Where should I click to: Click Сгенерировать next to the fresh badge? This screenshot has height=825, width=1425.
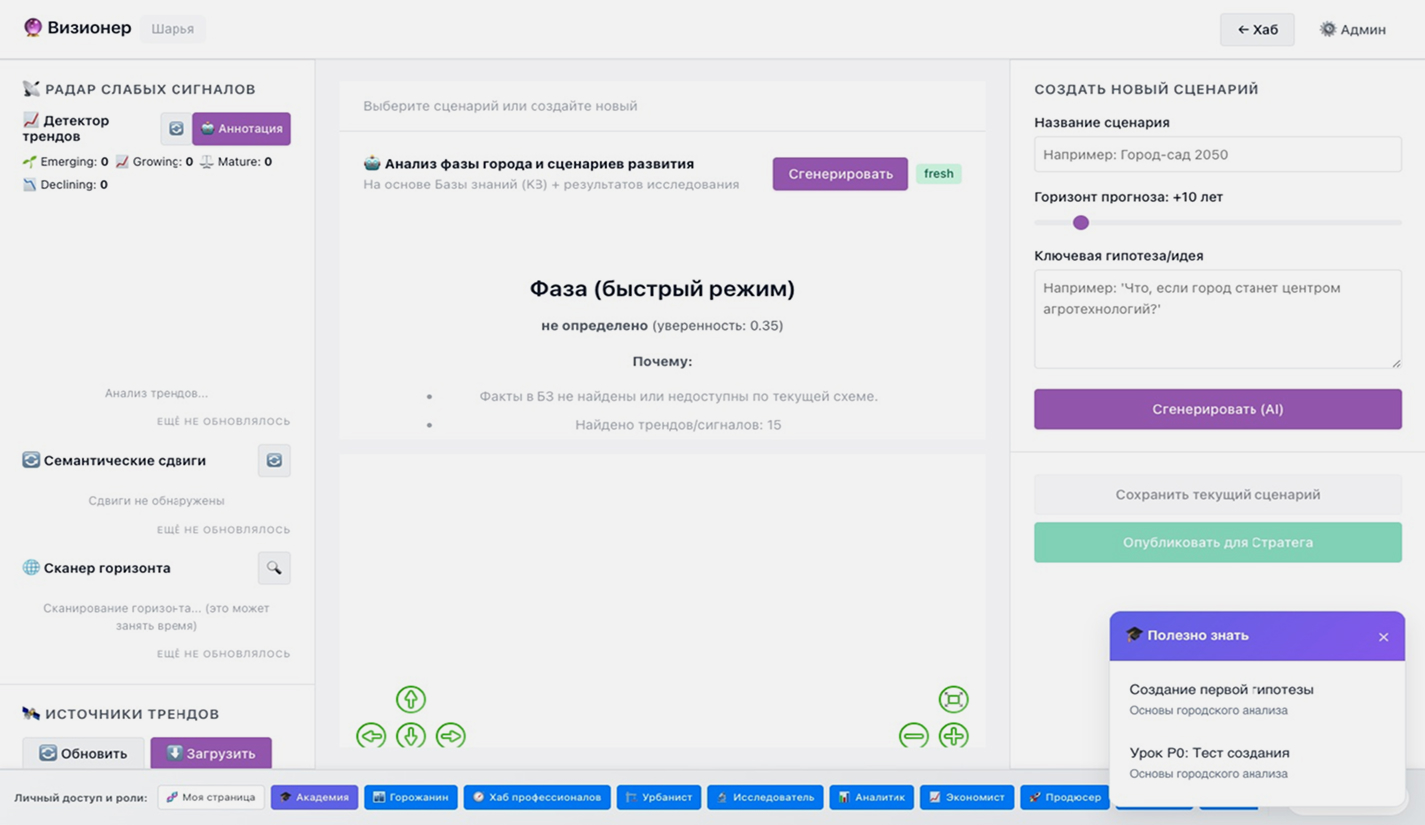(x=840, y=174)
